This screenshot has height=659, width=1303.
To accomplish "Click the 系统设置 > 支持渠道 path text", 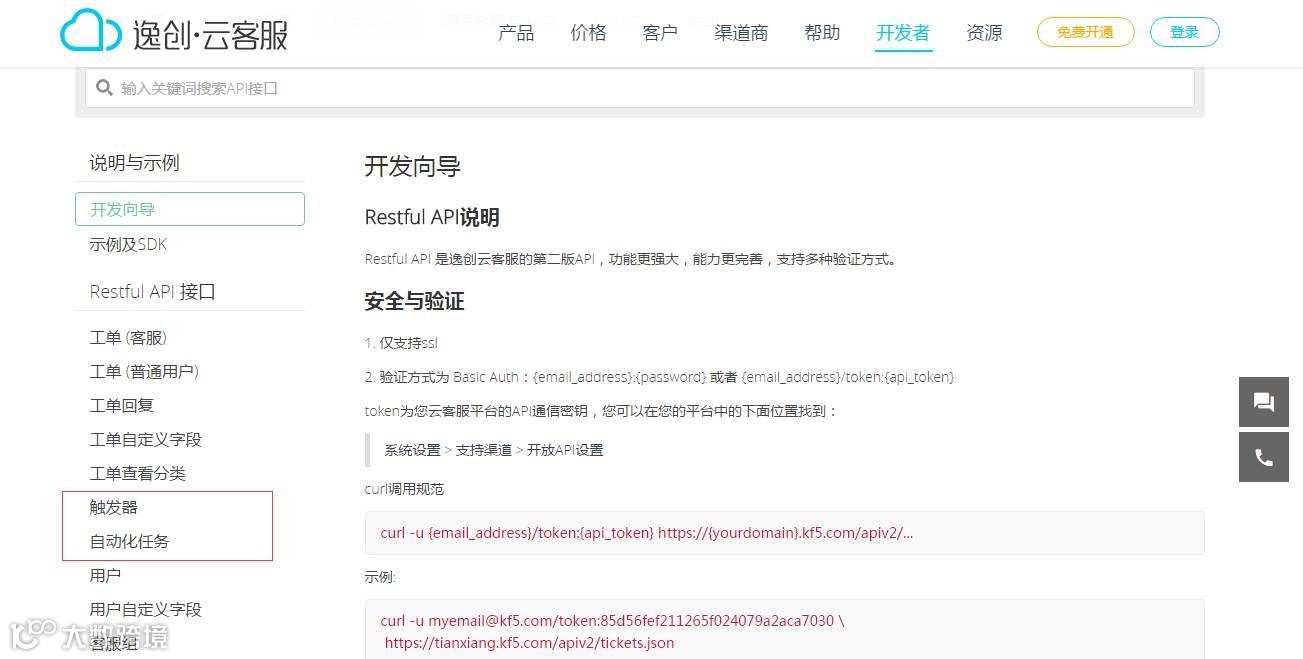I will click(x=494, y=450).
